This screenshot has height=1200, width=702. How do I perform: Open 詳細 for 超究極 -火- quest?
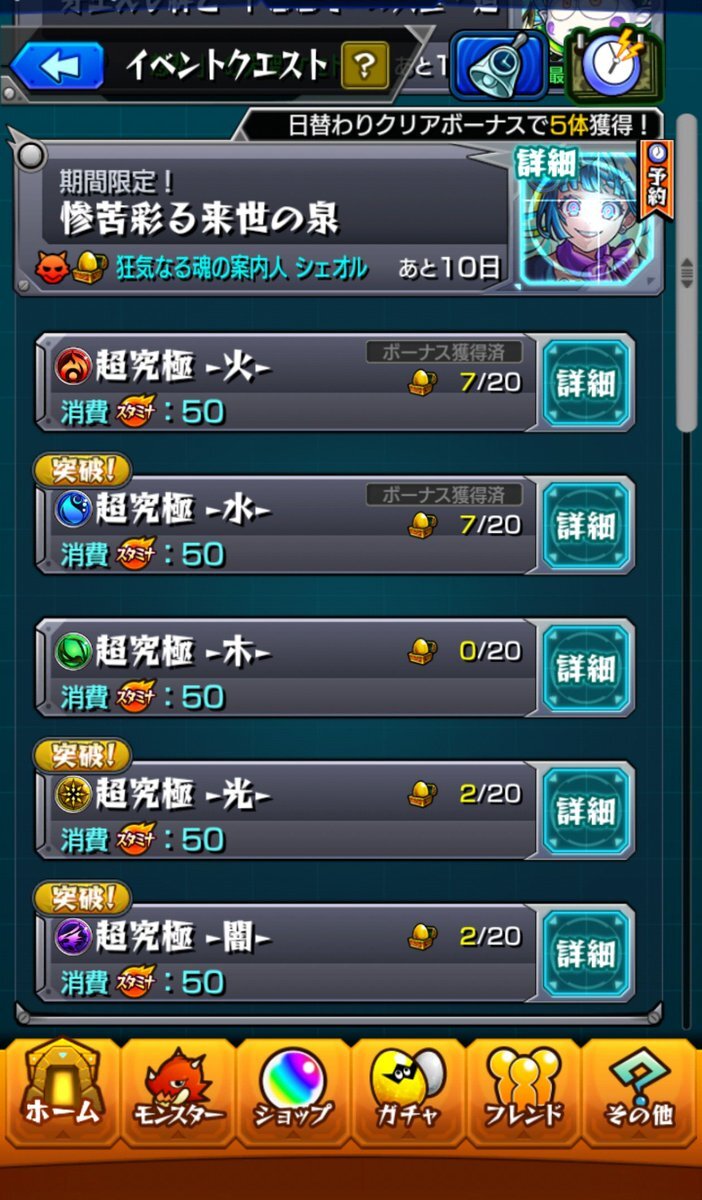pos(585,383)
